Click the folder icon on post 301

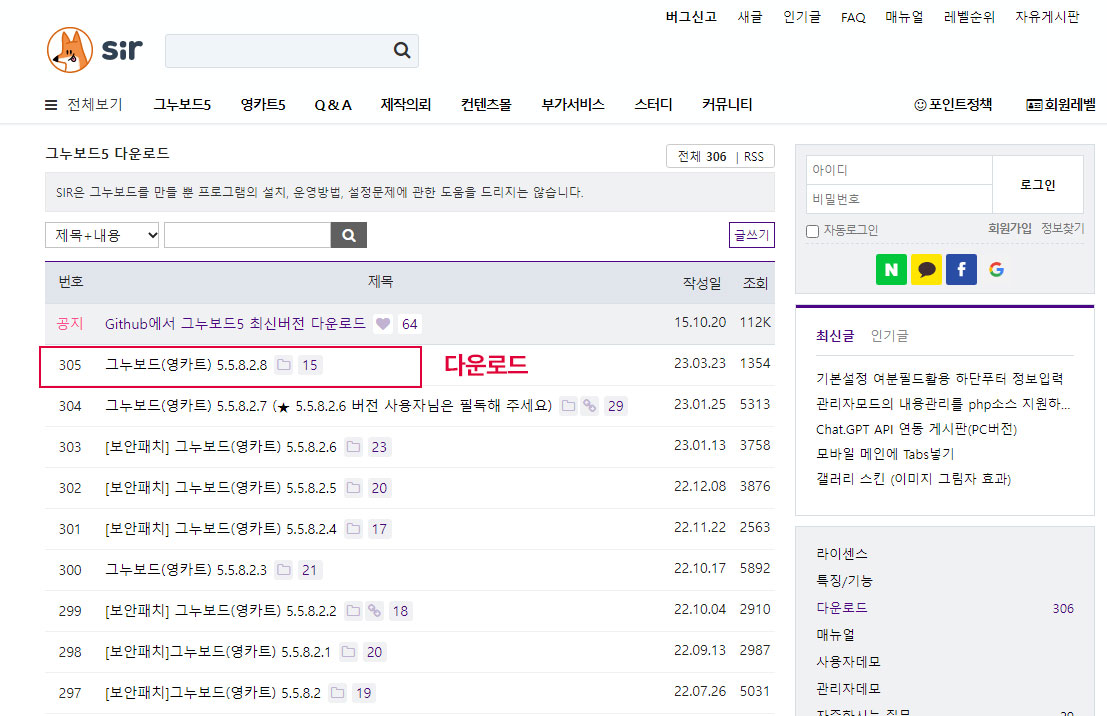[x=353, y=528]
